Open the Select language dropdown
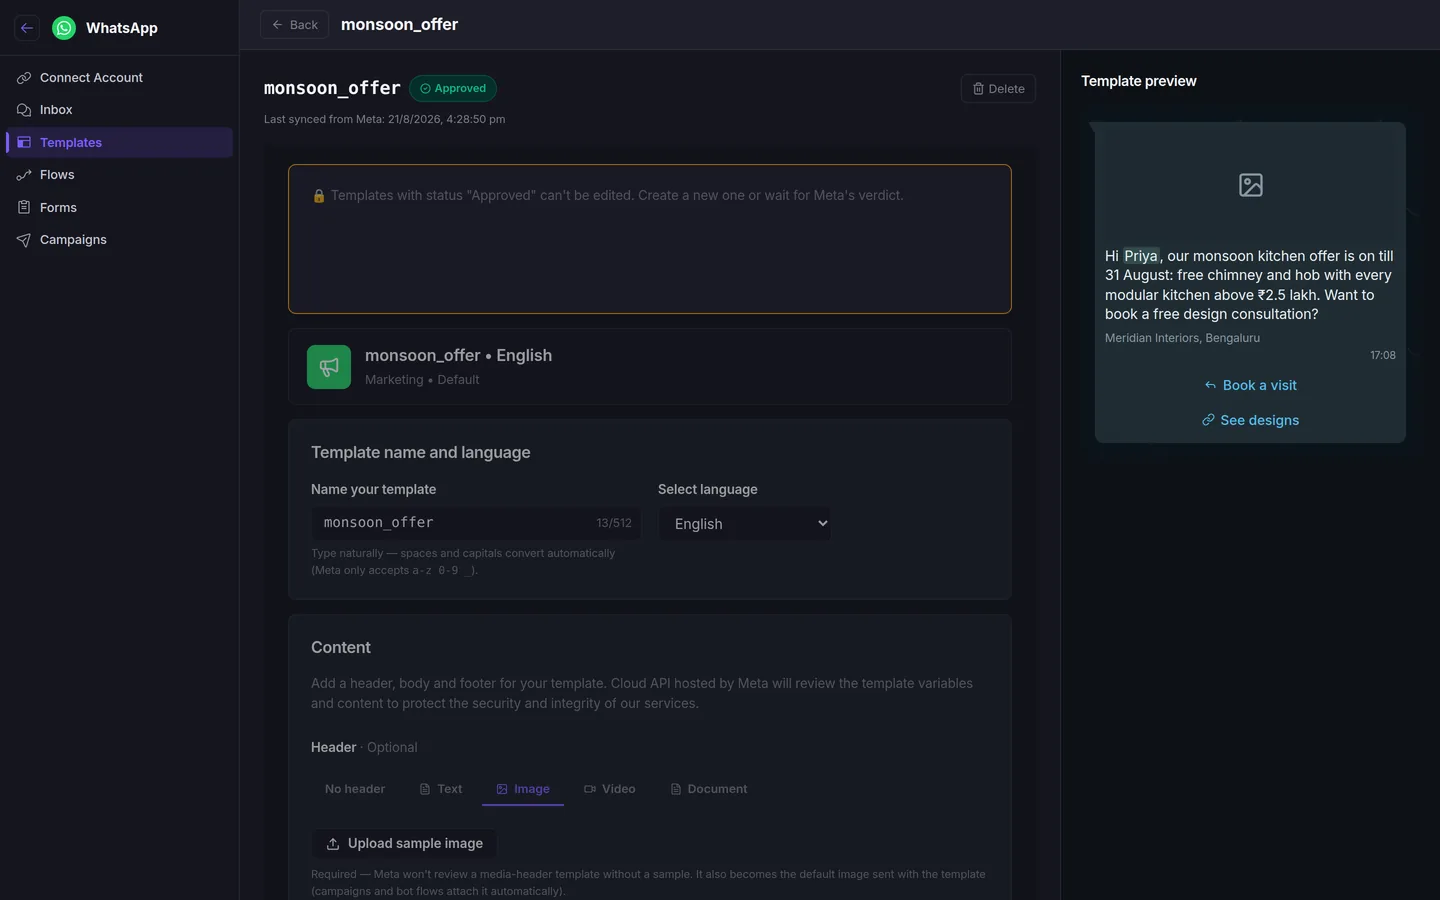Screen dimensions: 1440x900 [745, 524]
